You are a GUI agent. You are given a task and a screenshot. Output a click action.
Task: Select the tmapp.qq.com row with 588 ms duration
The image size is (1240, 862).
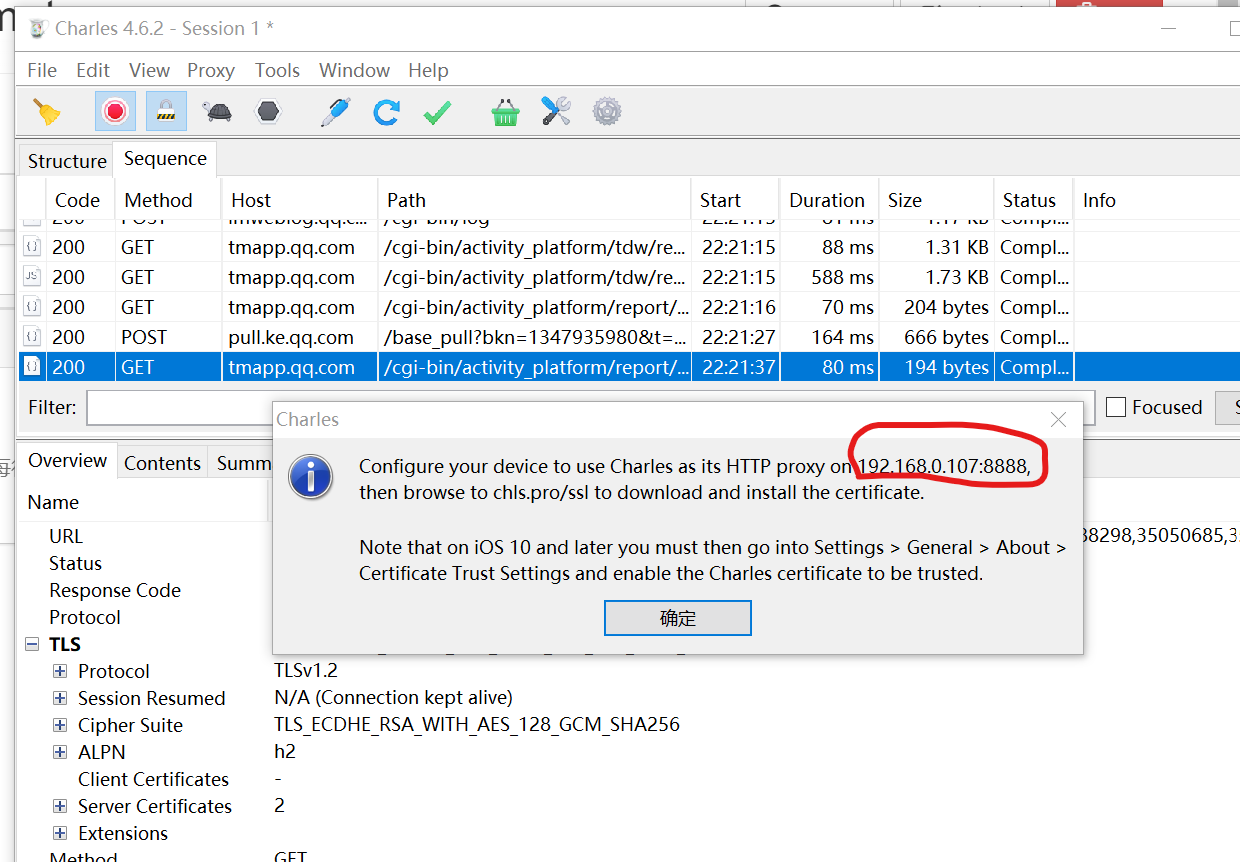pos(630,277)
